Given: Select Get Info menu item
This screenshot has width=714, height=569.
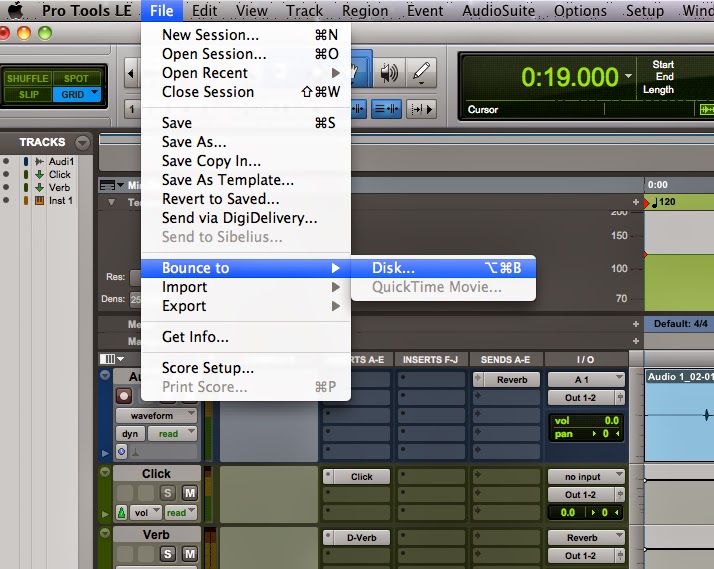Looking at the screenshot, I should click(x=246, y=337).
